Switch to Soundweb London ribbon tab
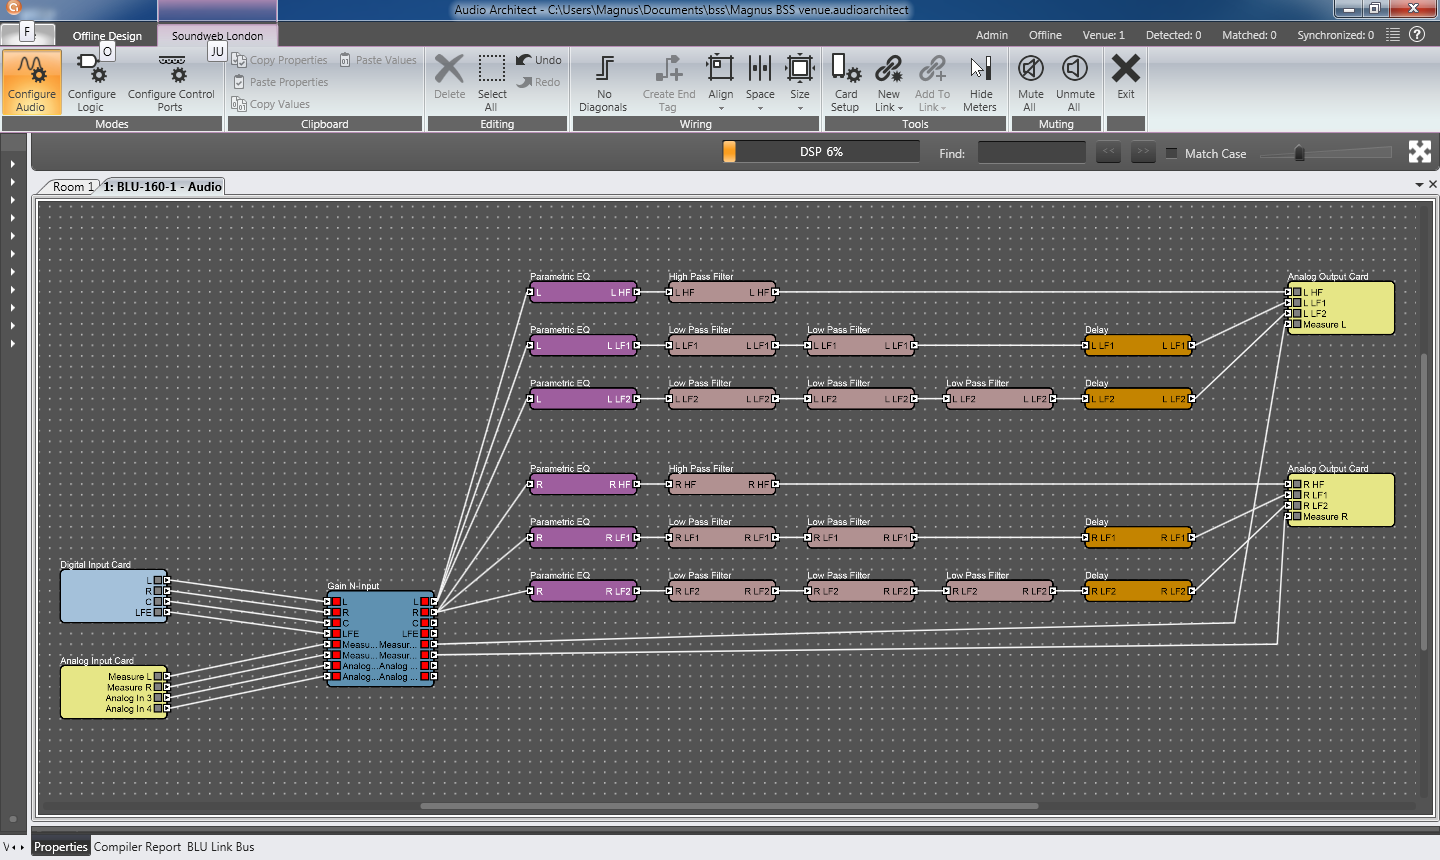 click(x=217, y=35)
